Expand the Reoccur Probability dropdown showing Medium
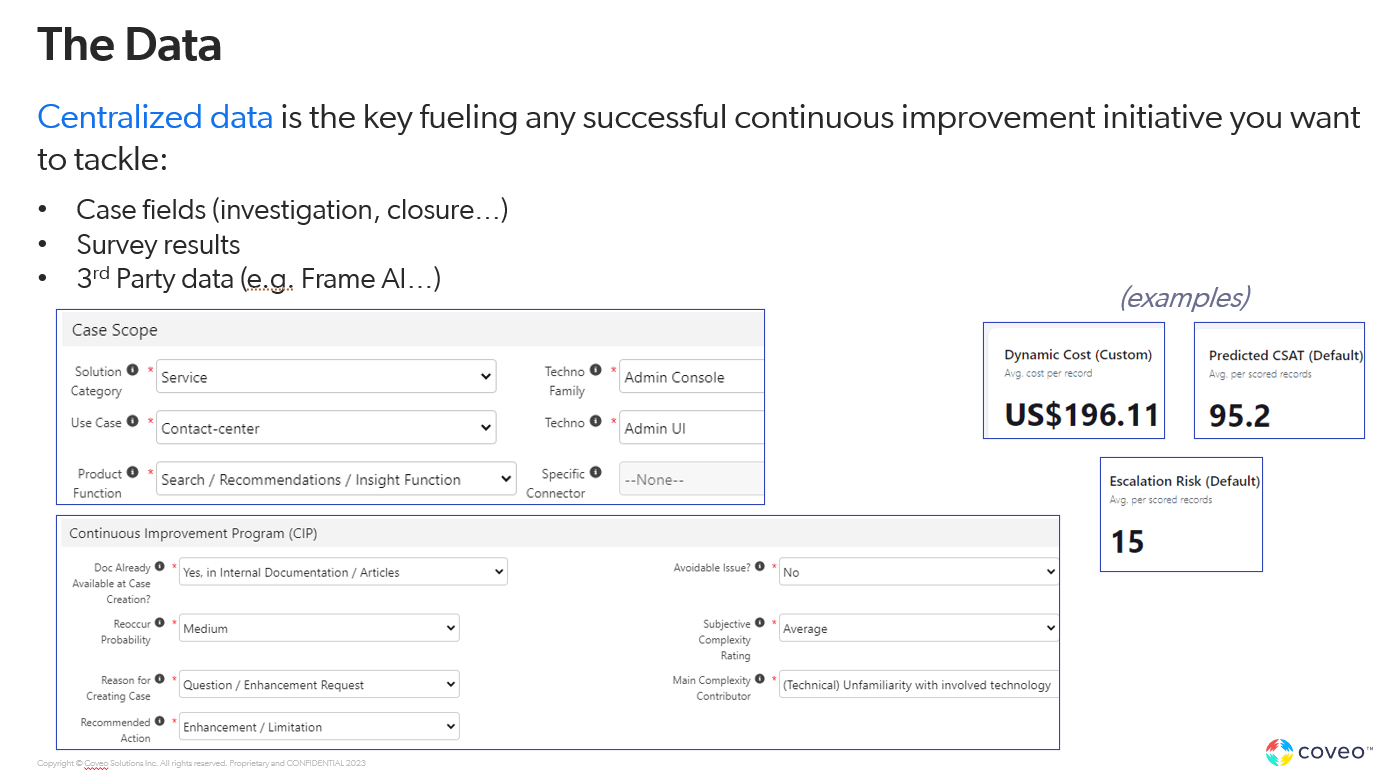 319,629
